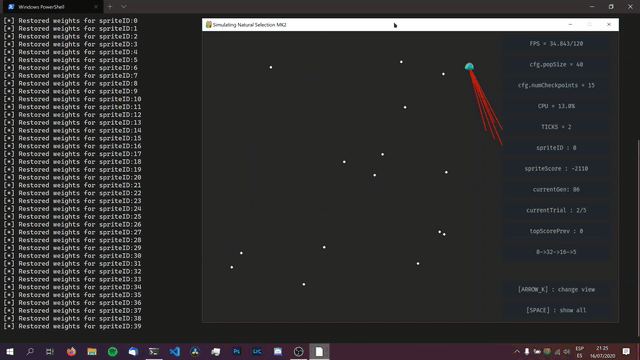Open the notification center icon
640x360 pixels.
coord(626,351)
